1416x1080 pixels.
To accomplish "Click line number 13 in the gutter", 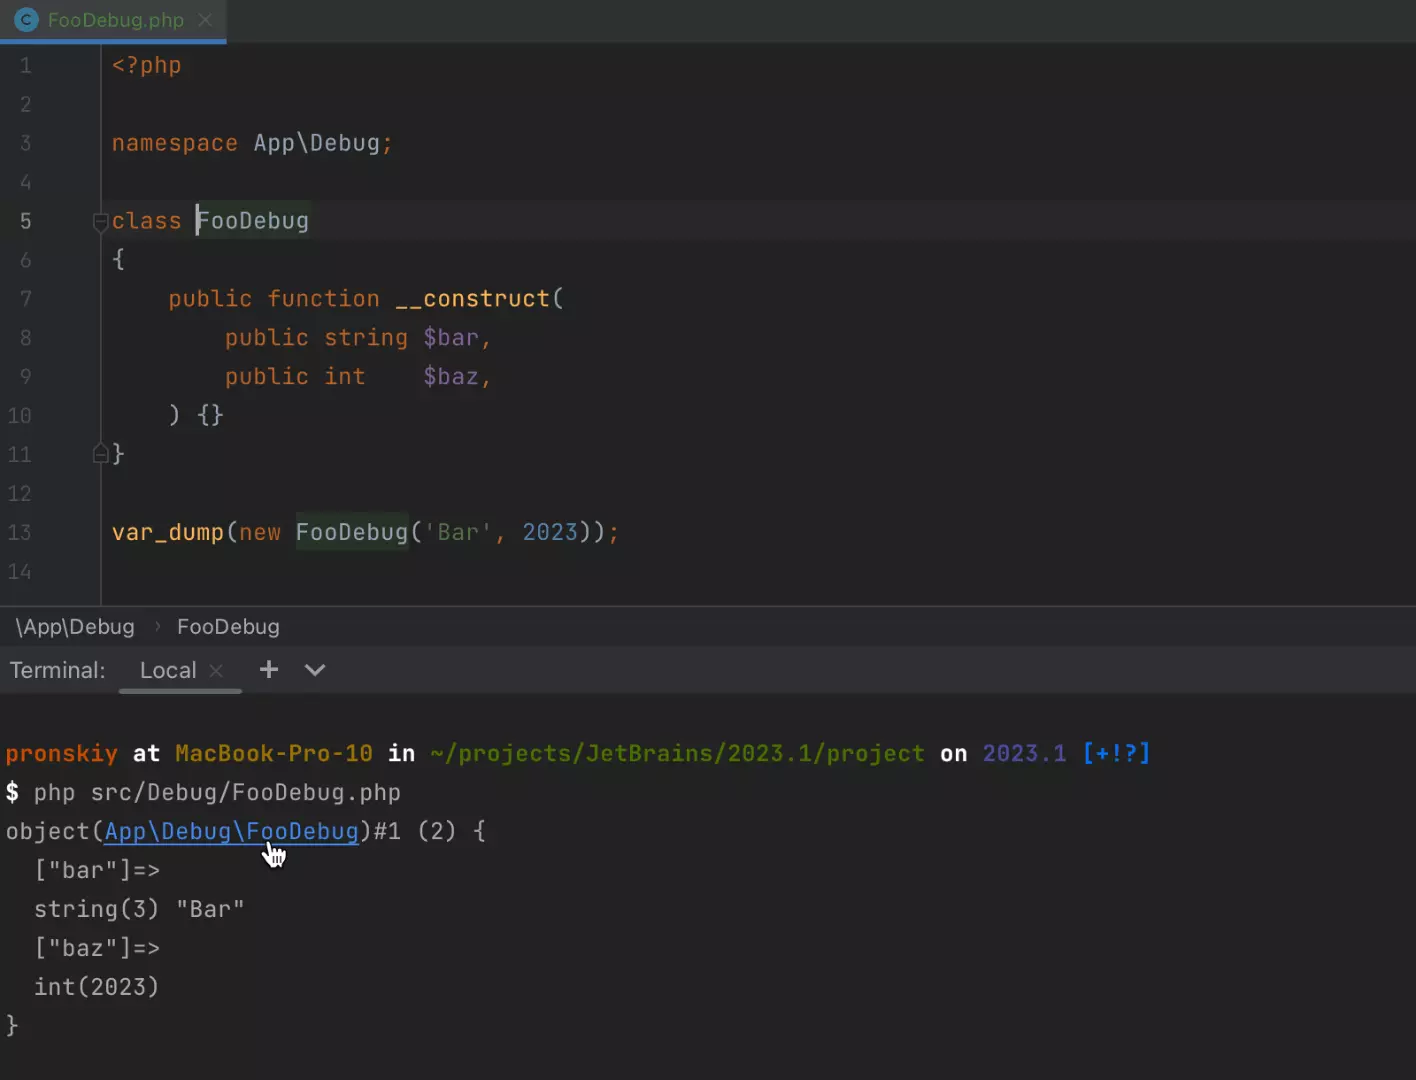I will point(20,532).
